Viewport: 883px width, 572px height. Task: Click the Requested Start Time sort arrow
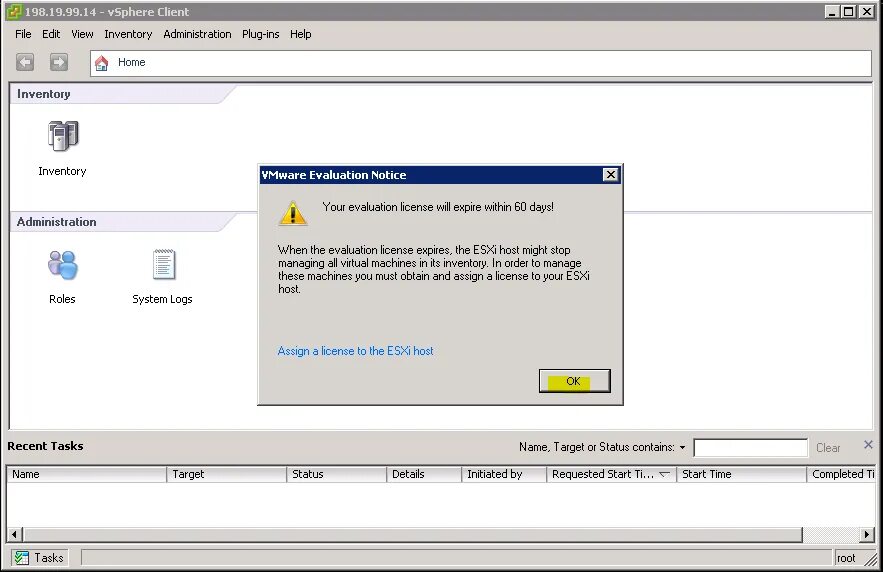click(665, 474)
